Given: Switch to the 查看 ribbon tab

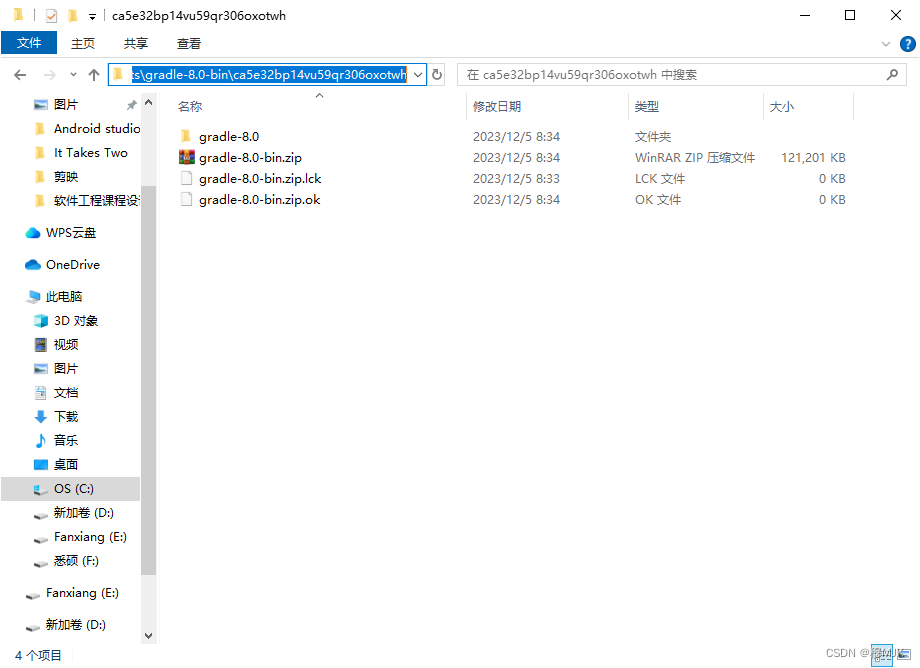Looking at the screenshot, I should 190,43.
